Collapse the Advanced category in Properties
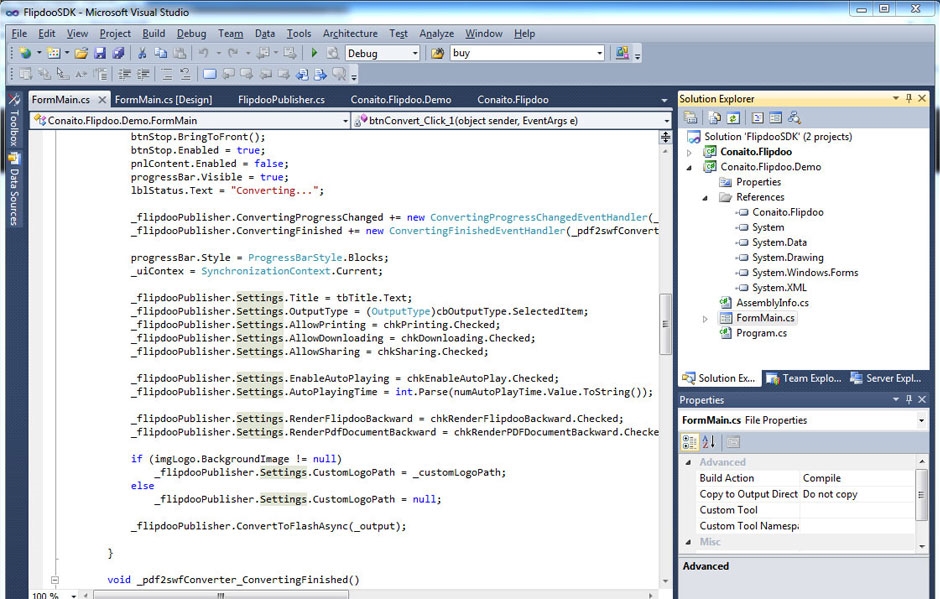 [x=689, y=462]
